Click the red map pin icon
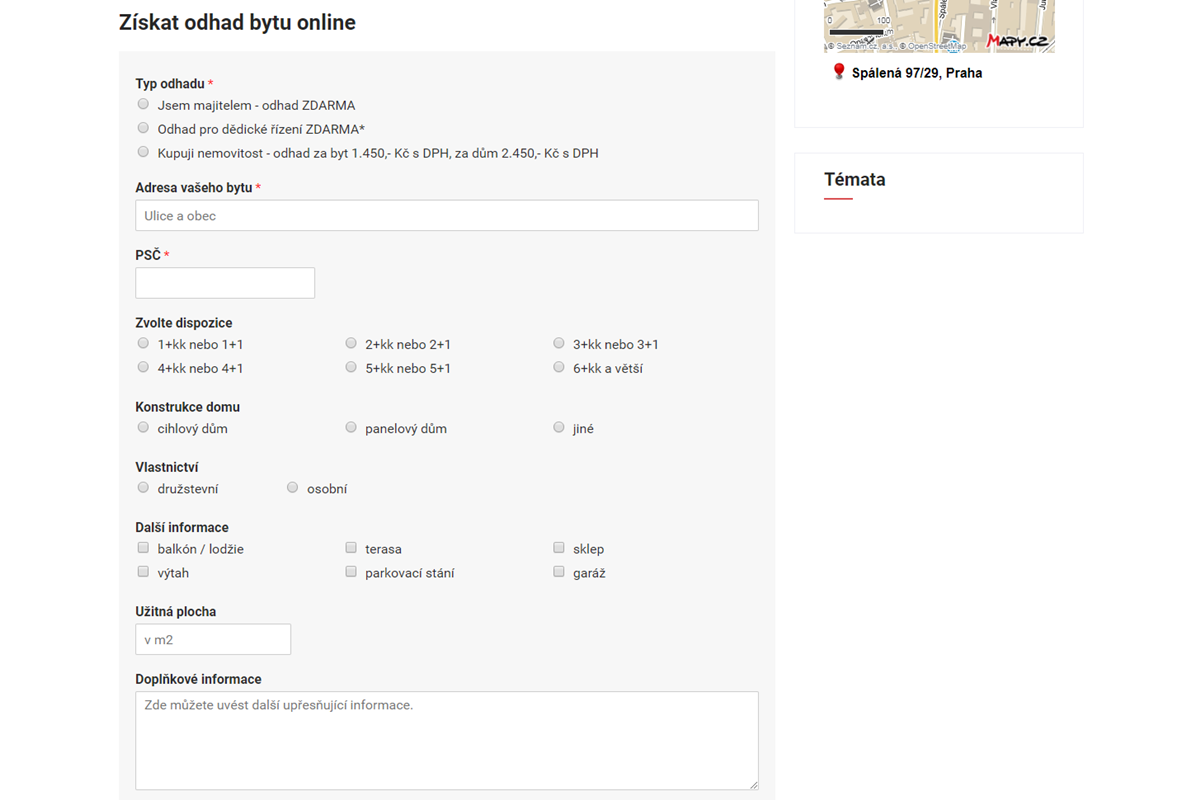Screen dimensions: 1200x800 (838, 72)
